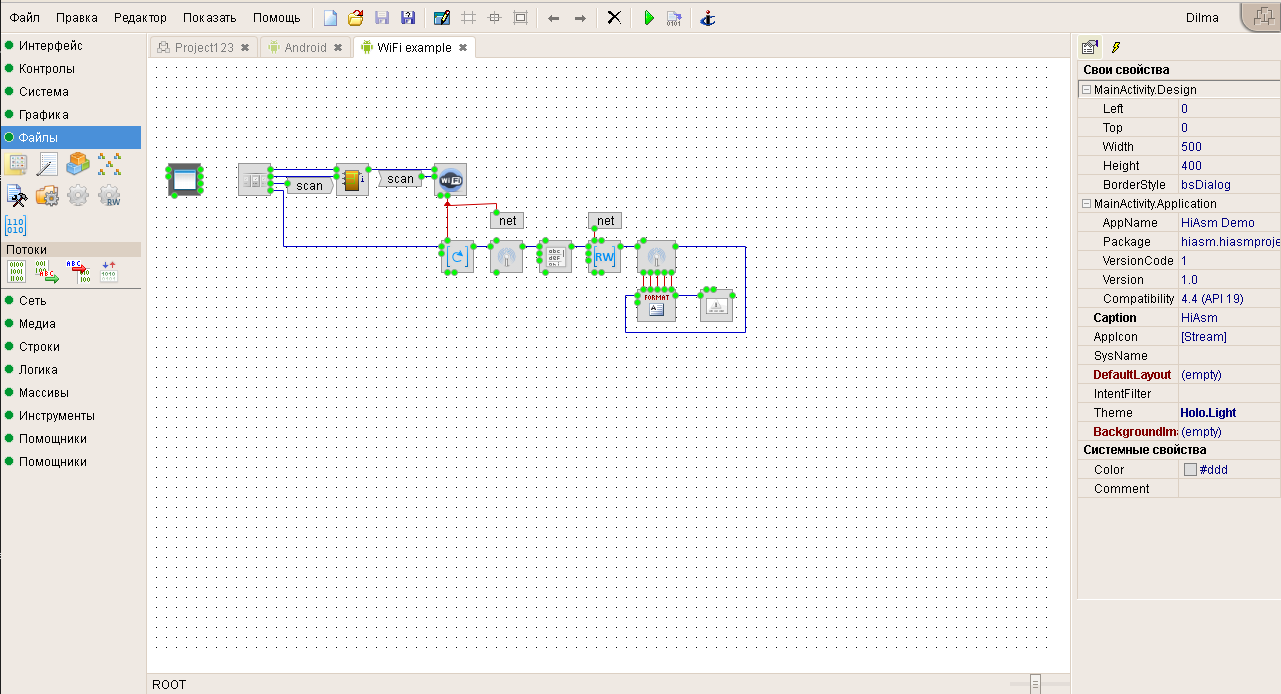This screenshot has height=694, width=1281.
Task: Click the New document toolbar icon
Action: 330,18
